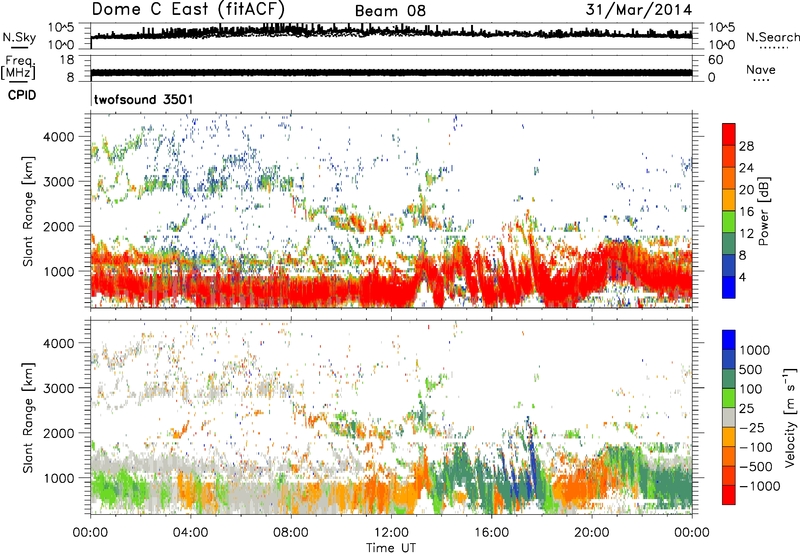The image size is (800, 554).
Task: Click the 'CPID' row label
Action: tap(22, 95)
